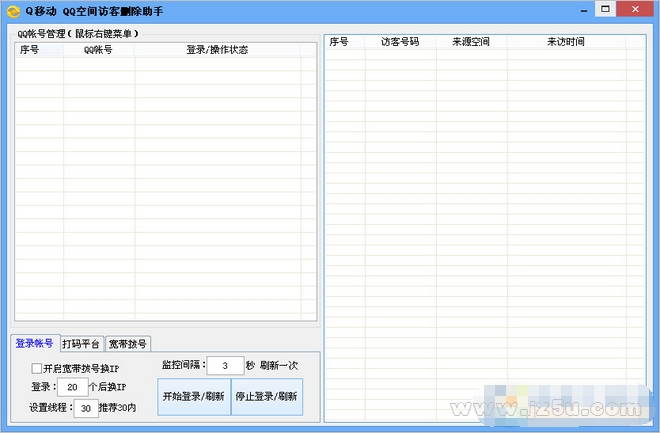Image resolution: width=660 pixels, height=433 pixels.
Task: Focus the 设置线程 field showing 30
Action: pos(86,408)
